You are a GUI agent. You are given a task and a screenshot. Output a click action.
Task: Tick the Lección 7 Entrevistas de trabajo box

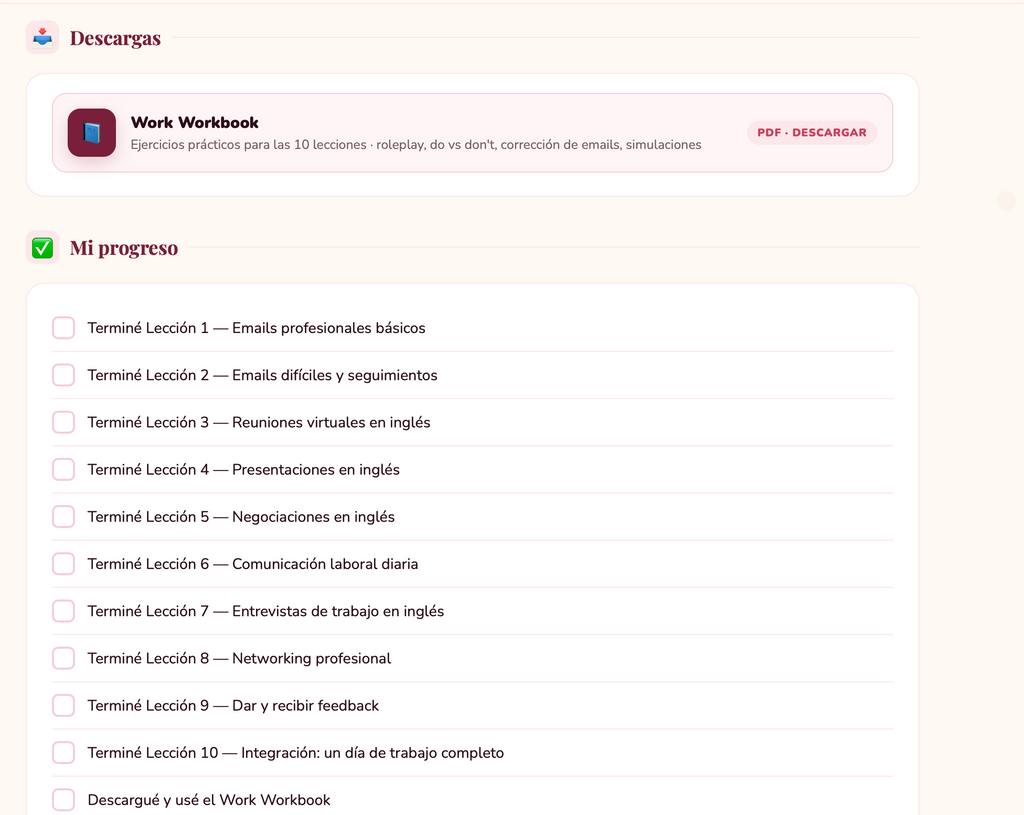64,611
